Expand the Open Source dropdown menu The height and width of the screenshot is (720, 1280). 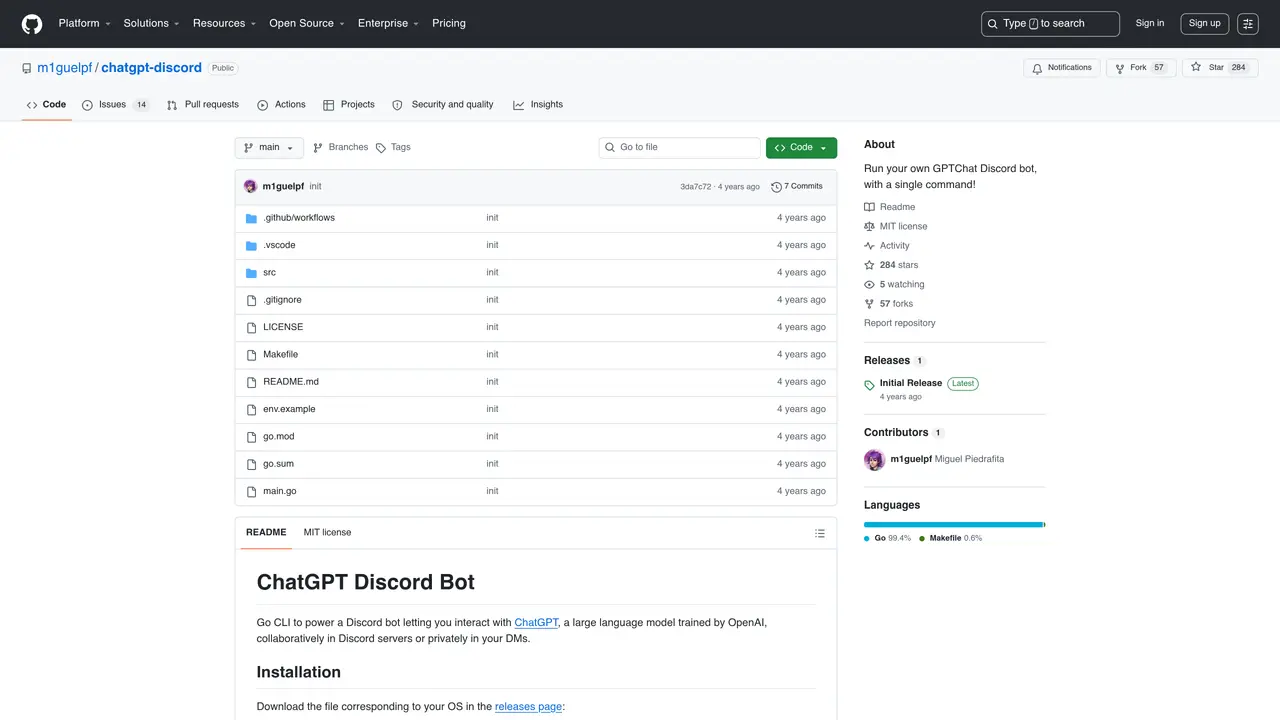click(x=307, y=23)
